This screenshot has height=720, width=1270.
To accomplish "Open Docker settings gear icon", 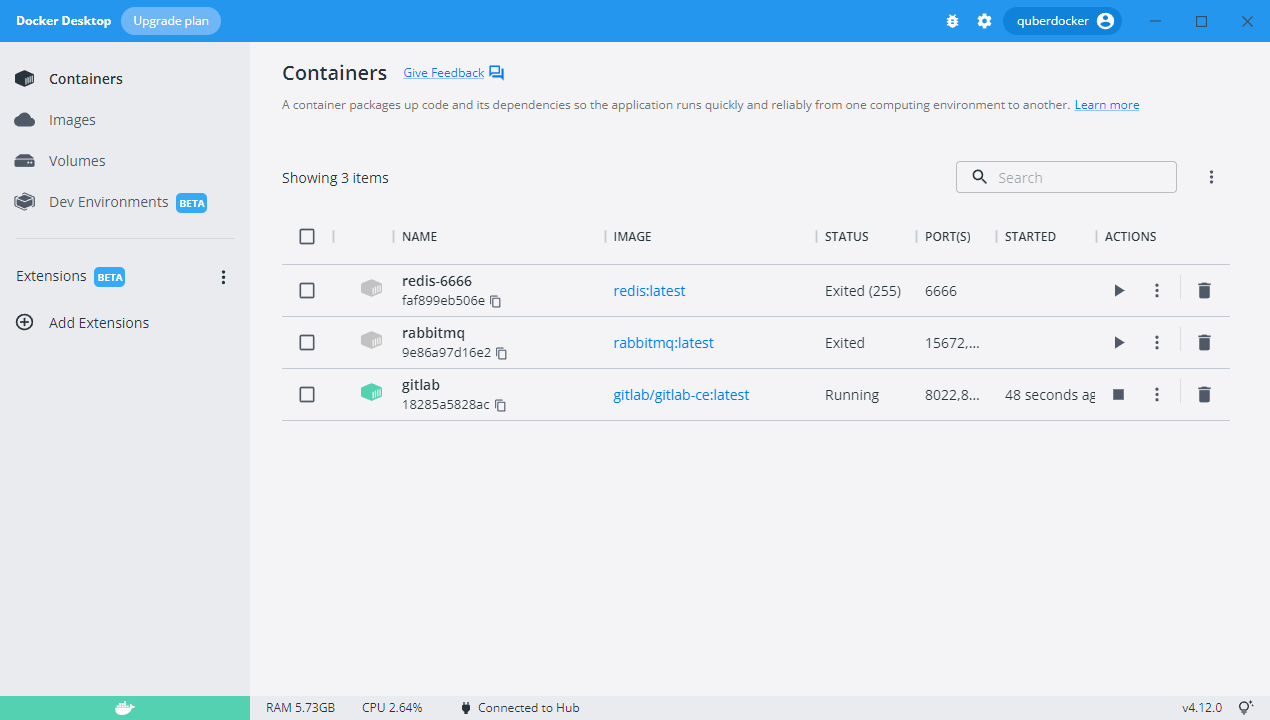I will pyautogui.click(x=984, y=21).
